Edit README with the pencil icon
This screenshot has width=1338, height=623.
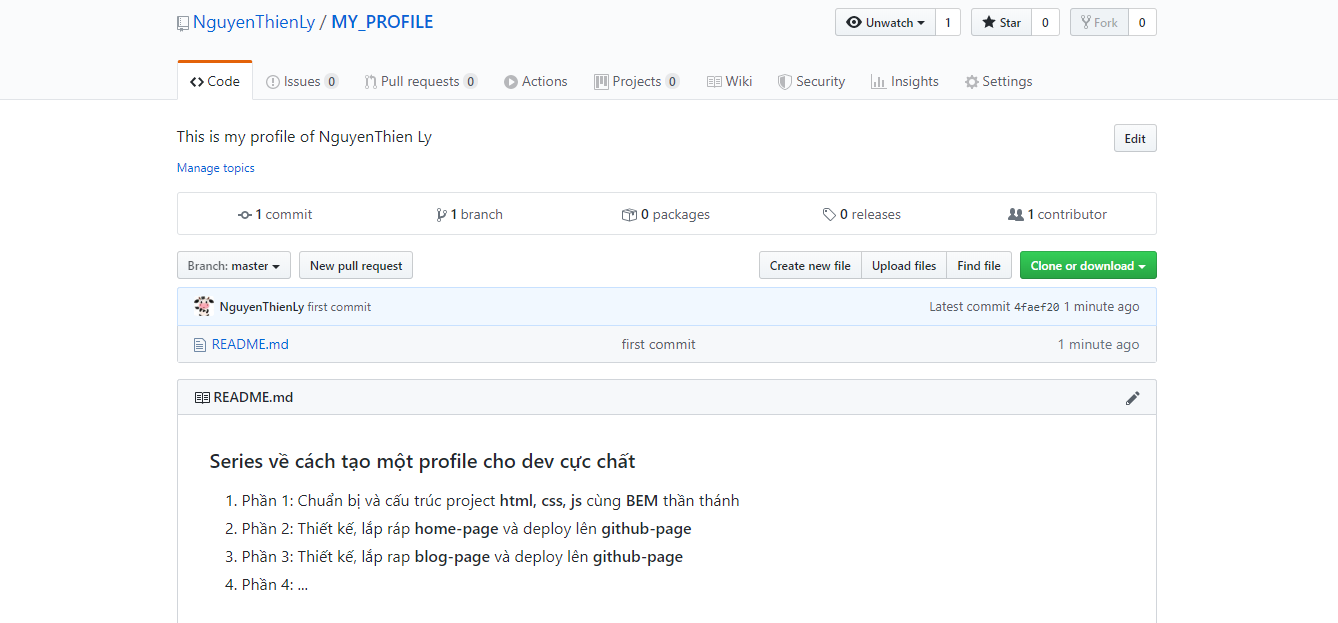point(1133,398)
